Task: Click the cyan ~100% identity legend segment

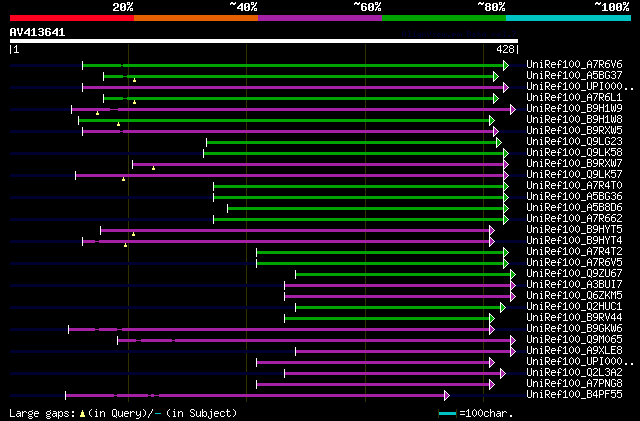Action: point(569,18)
